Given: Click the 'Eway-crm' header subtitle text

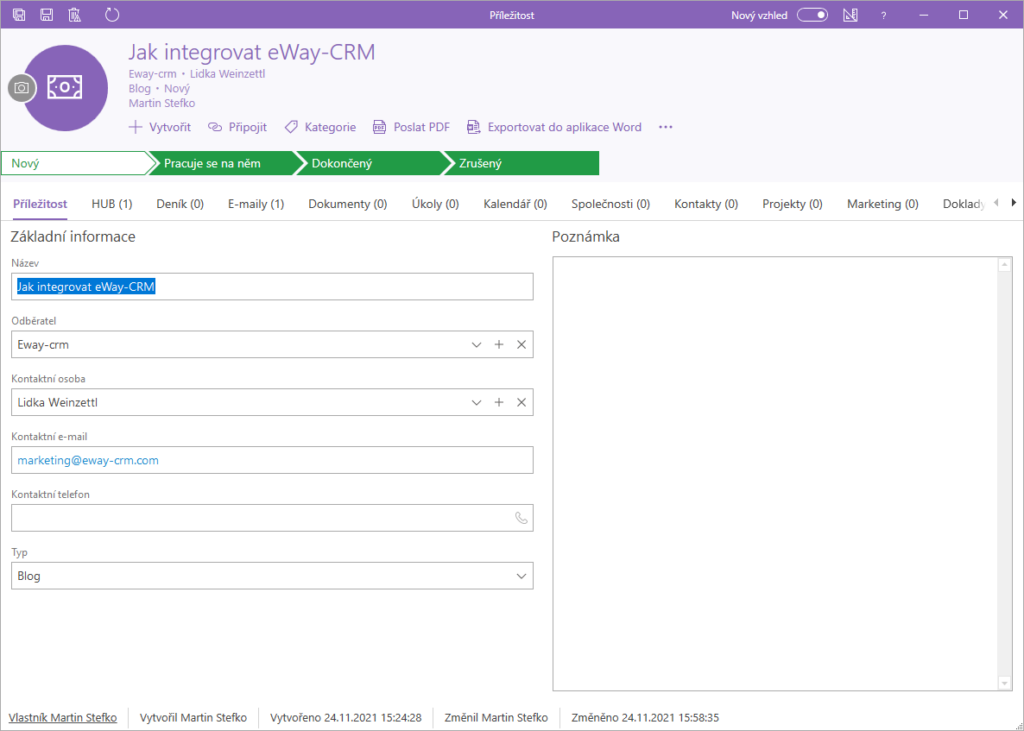Looking at the screenshot, I should coord(152,74).
